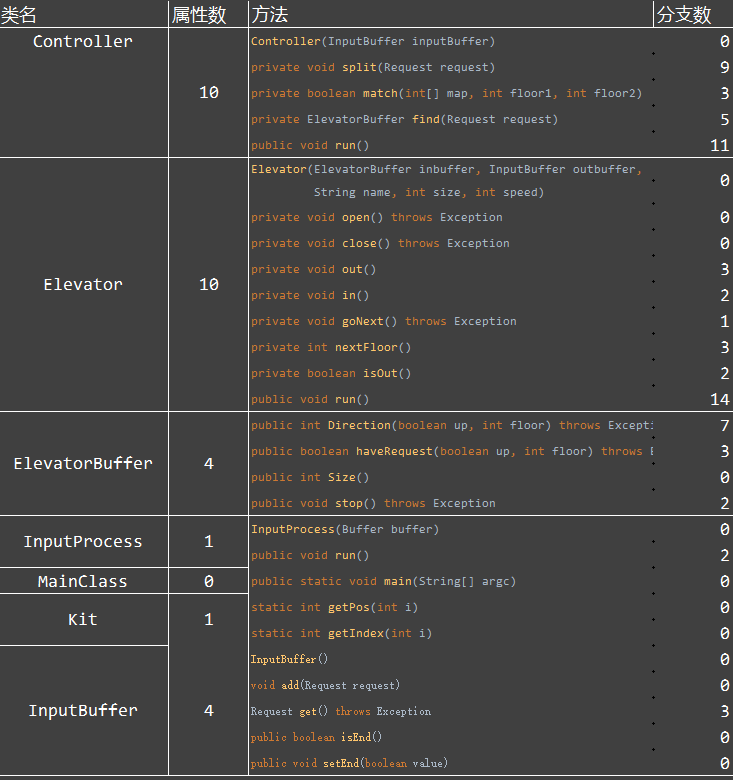Screen dimensions: 733x780
Task: Click the getIndex(int i) method row
Action: (341, 634)
